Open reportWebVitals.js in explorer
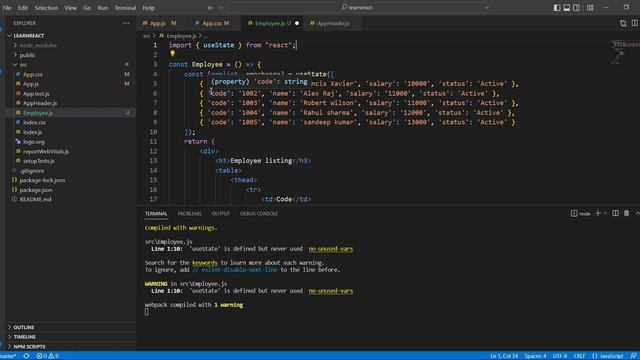 (46, 151)
